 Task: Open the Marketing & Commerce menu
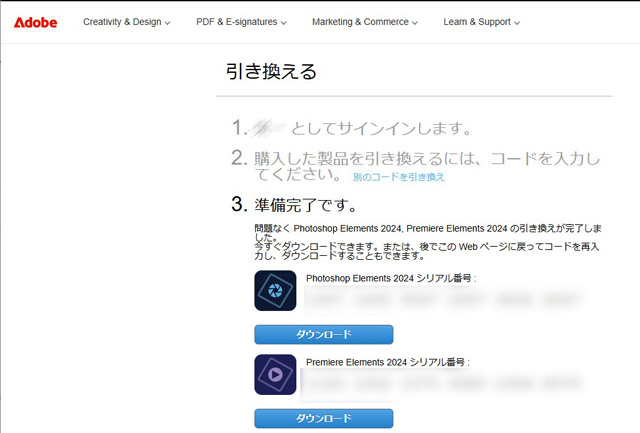click(364, 22)
